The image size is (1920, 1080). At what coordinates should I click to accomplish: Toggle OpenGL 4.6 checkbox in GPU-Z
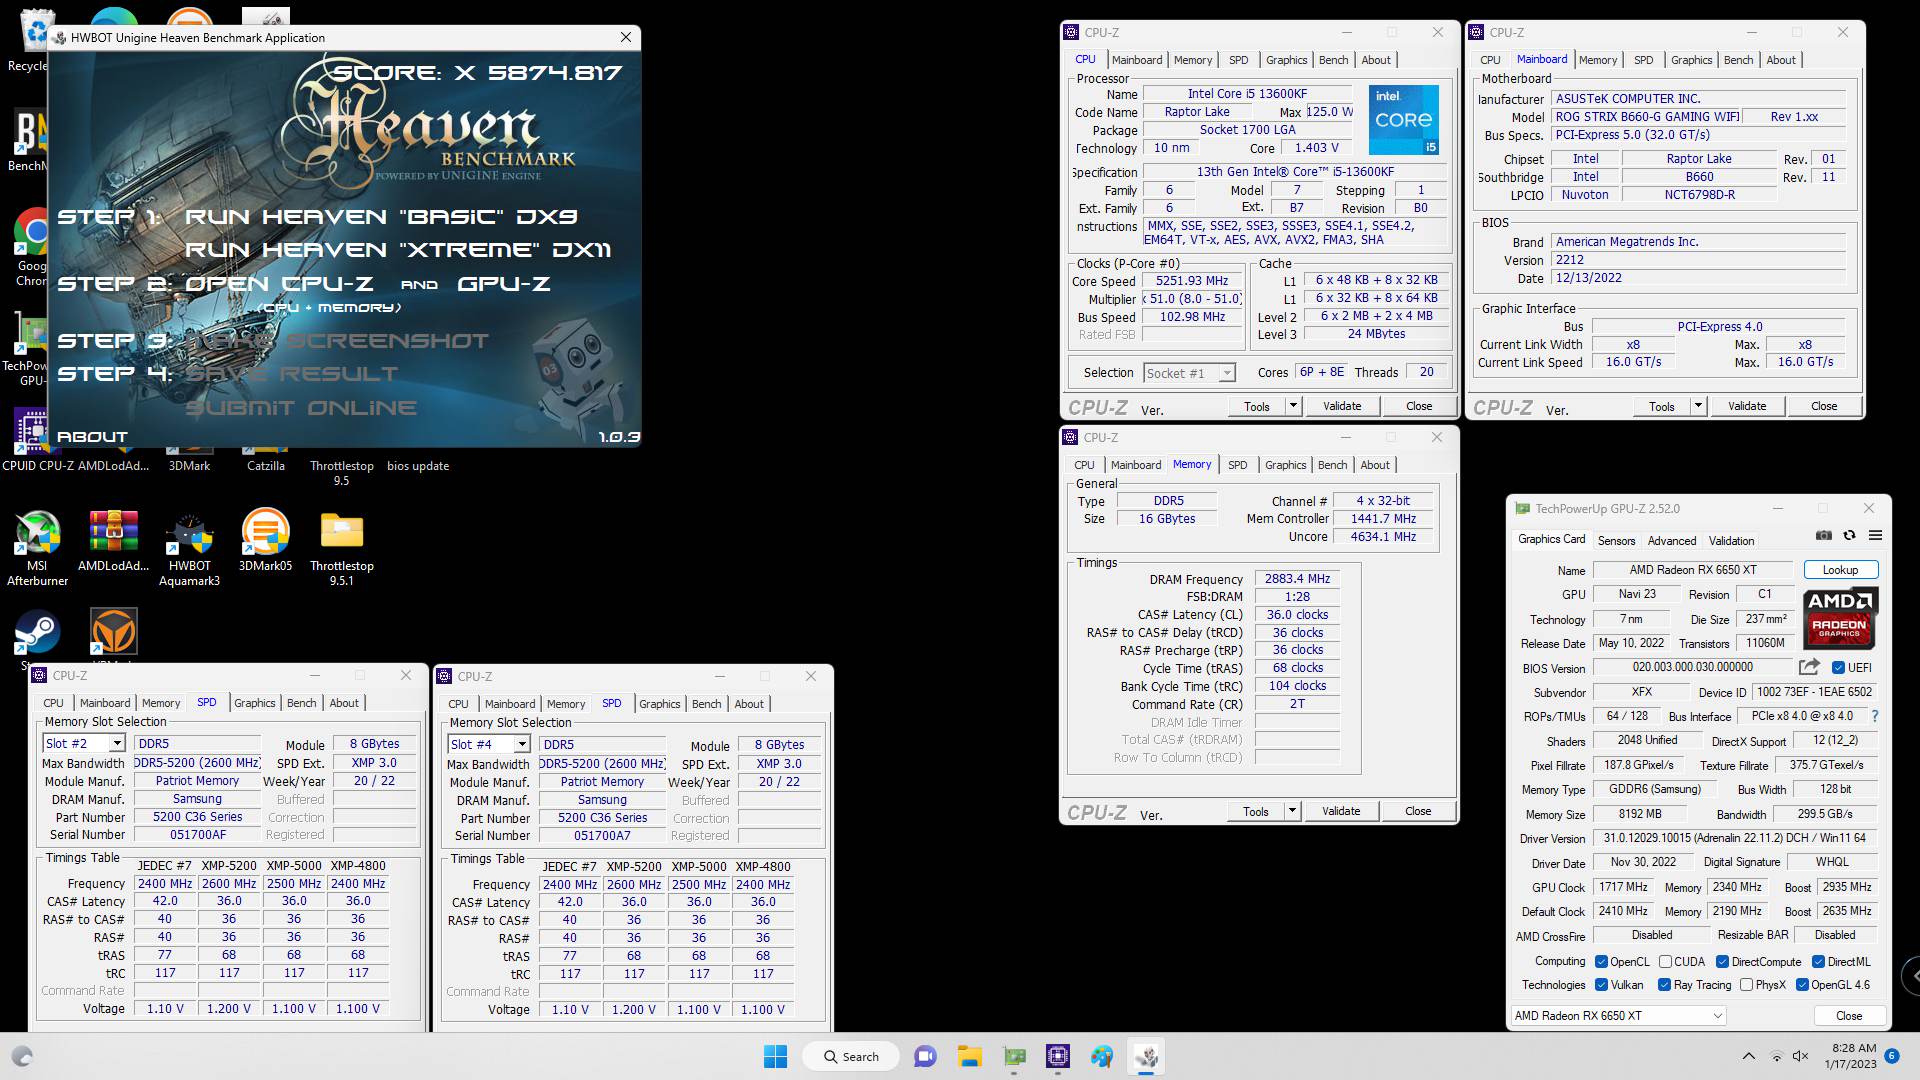click(x=1802, y=985)
